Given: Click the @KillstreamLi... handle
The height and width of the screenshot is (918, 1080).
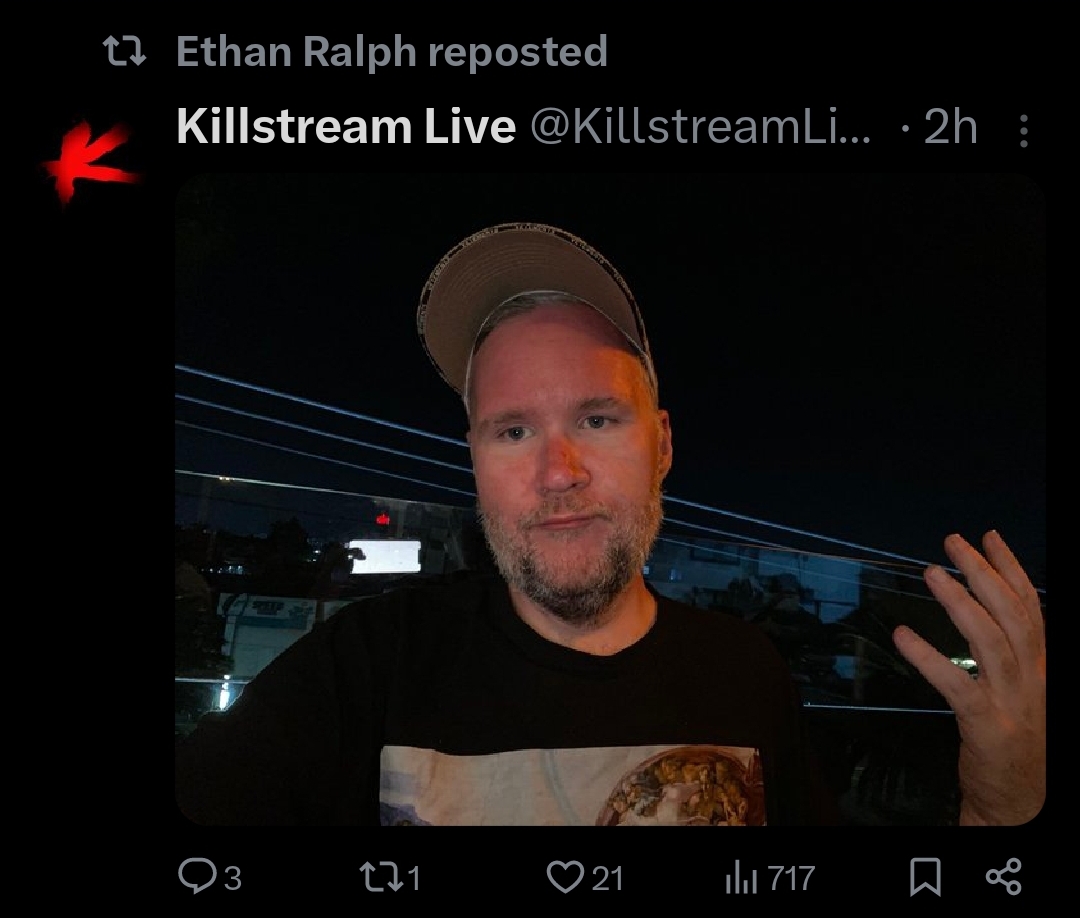Looking at the screenshot, I should tap(700, 127).
